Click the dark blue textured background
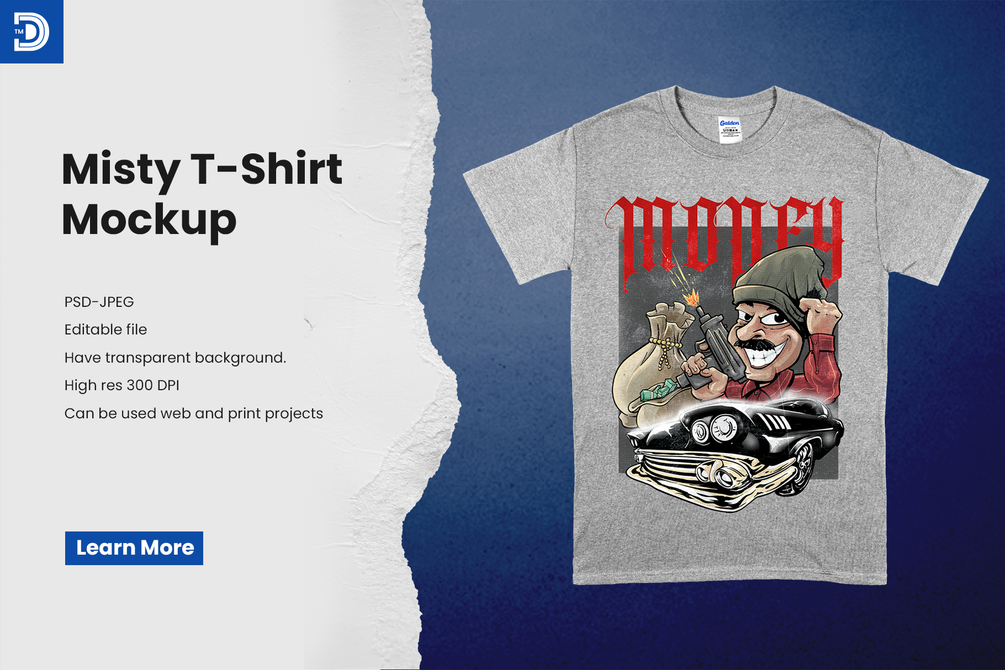 point(500,513)
